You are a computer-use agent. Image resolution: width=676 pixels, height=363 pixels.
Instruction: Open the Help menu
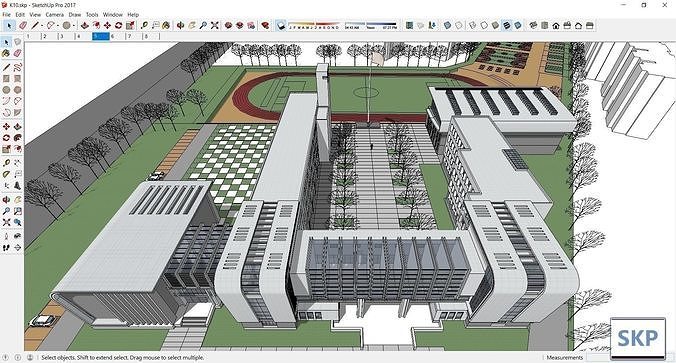pyautogui.click(x=133, y=15)
